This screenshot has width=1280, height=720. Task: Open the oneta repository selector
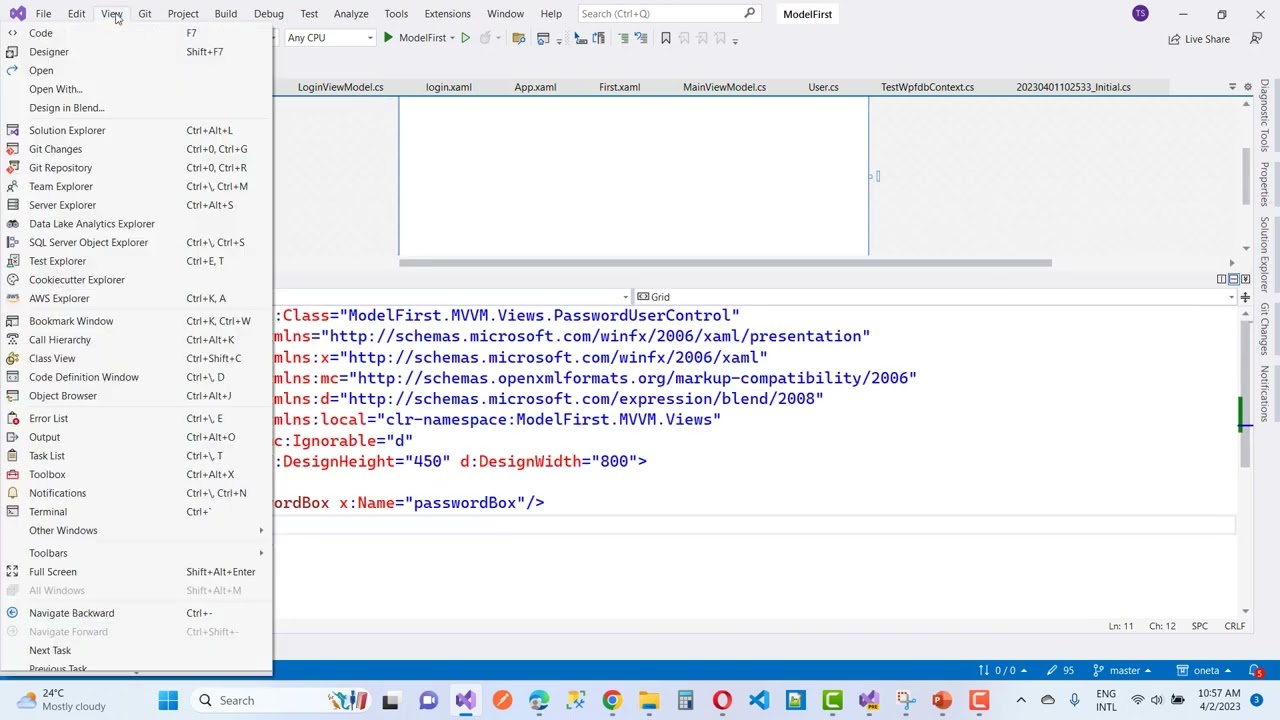(x=1205, y=670)
